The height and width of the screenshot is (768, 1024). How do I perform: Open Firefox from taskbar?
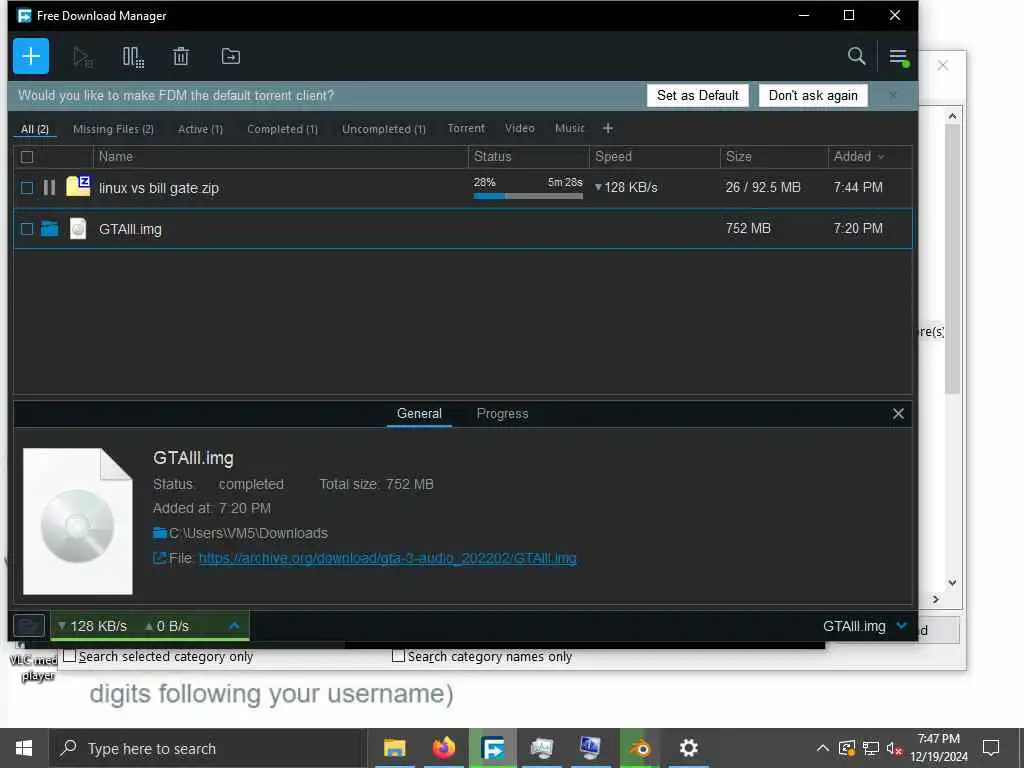(x=443, y=748)
